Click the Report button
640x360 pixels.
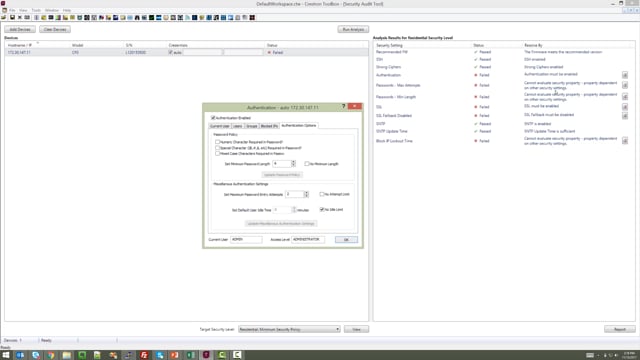tap(620, 329)
